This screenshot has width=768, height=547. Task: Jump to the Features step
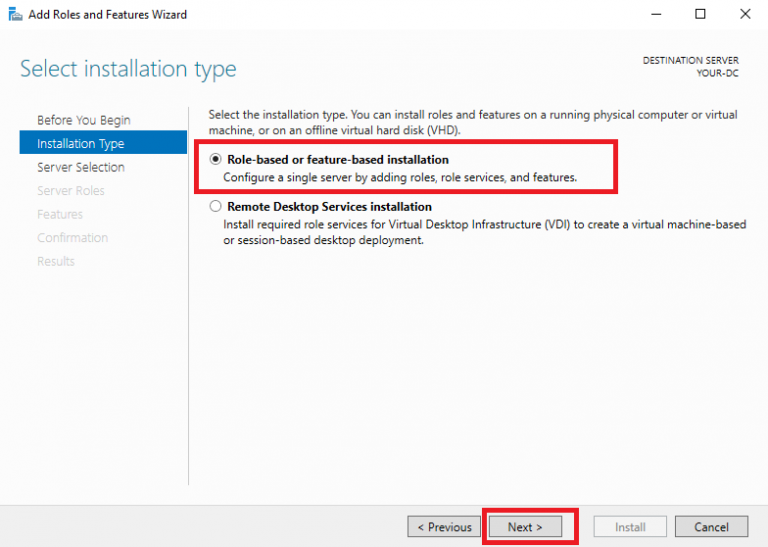point(60,214)
